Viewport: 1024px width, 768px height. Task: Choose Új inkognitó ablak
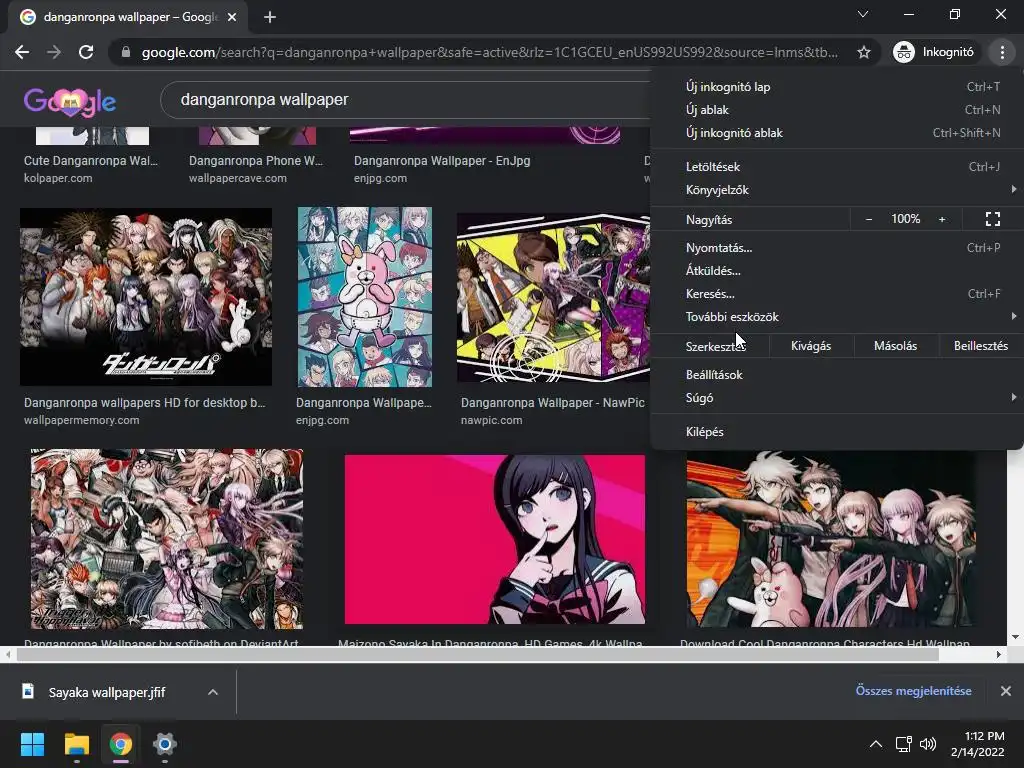pyautogui.click(x=837, y=133)
